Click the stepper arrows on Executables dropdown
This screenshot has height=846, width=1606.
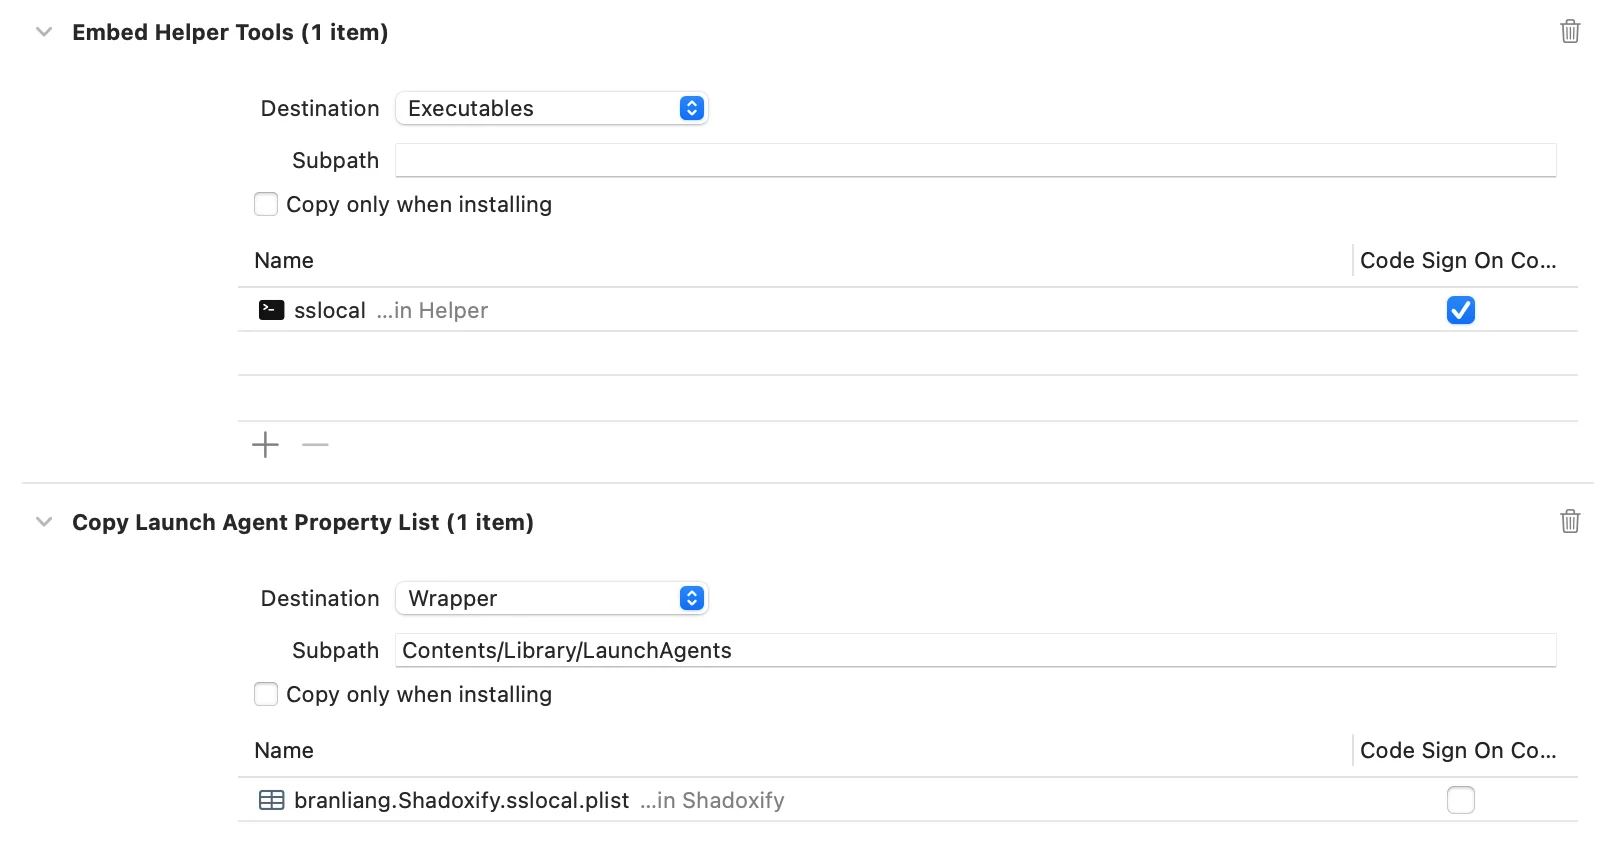coord(691,108)
